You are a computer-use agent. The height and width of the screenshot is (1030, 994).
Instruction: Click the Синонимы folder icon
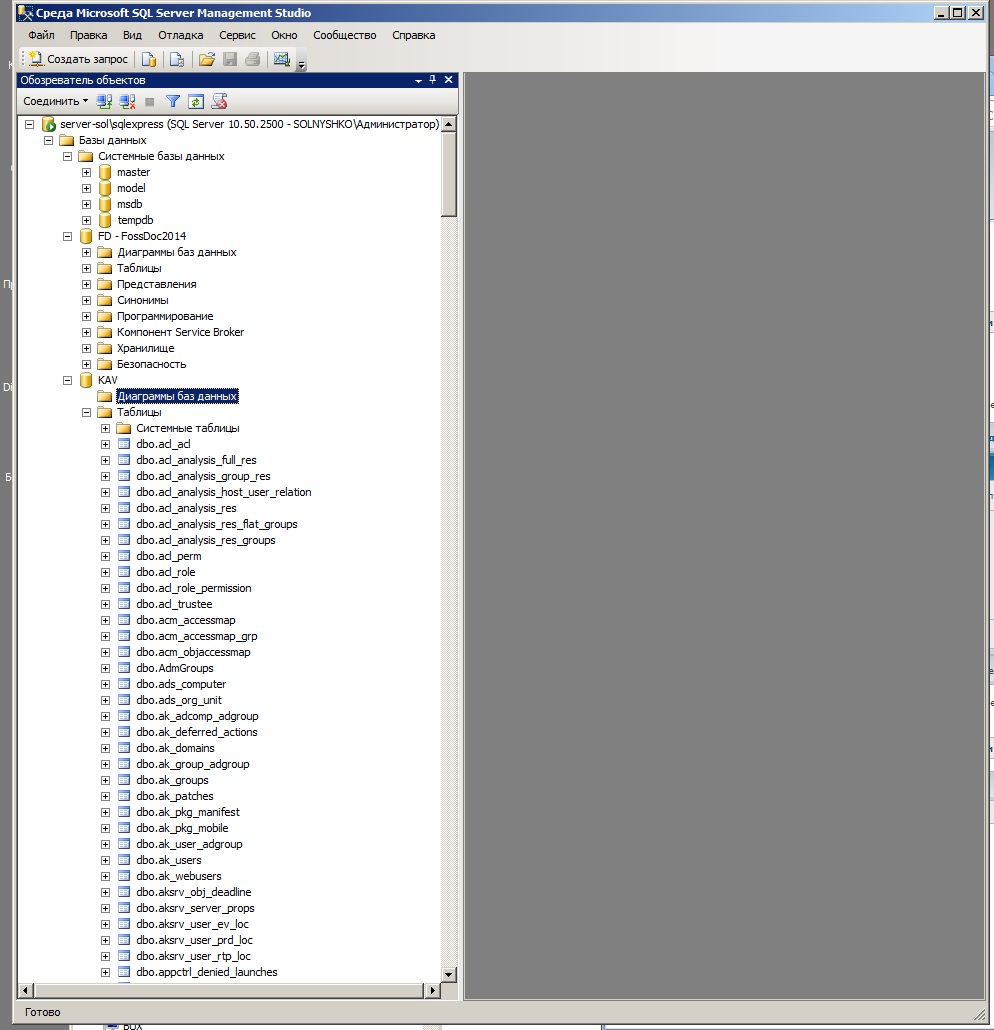pos(104,300)
